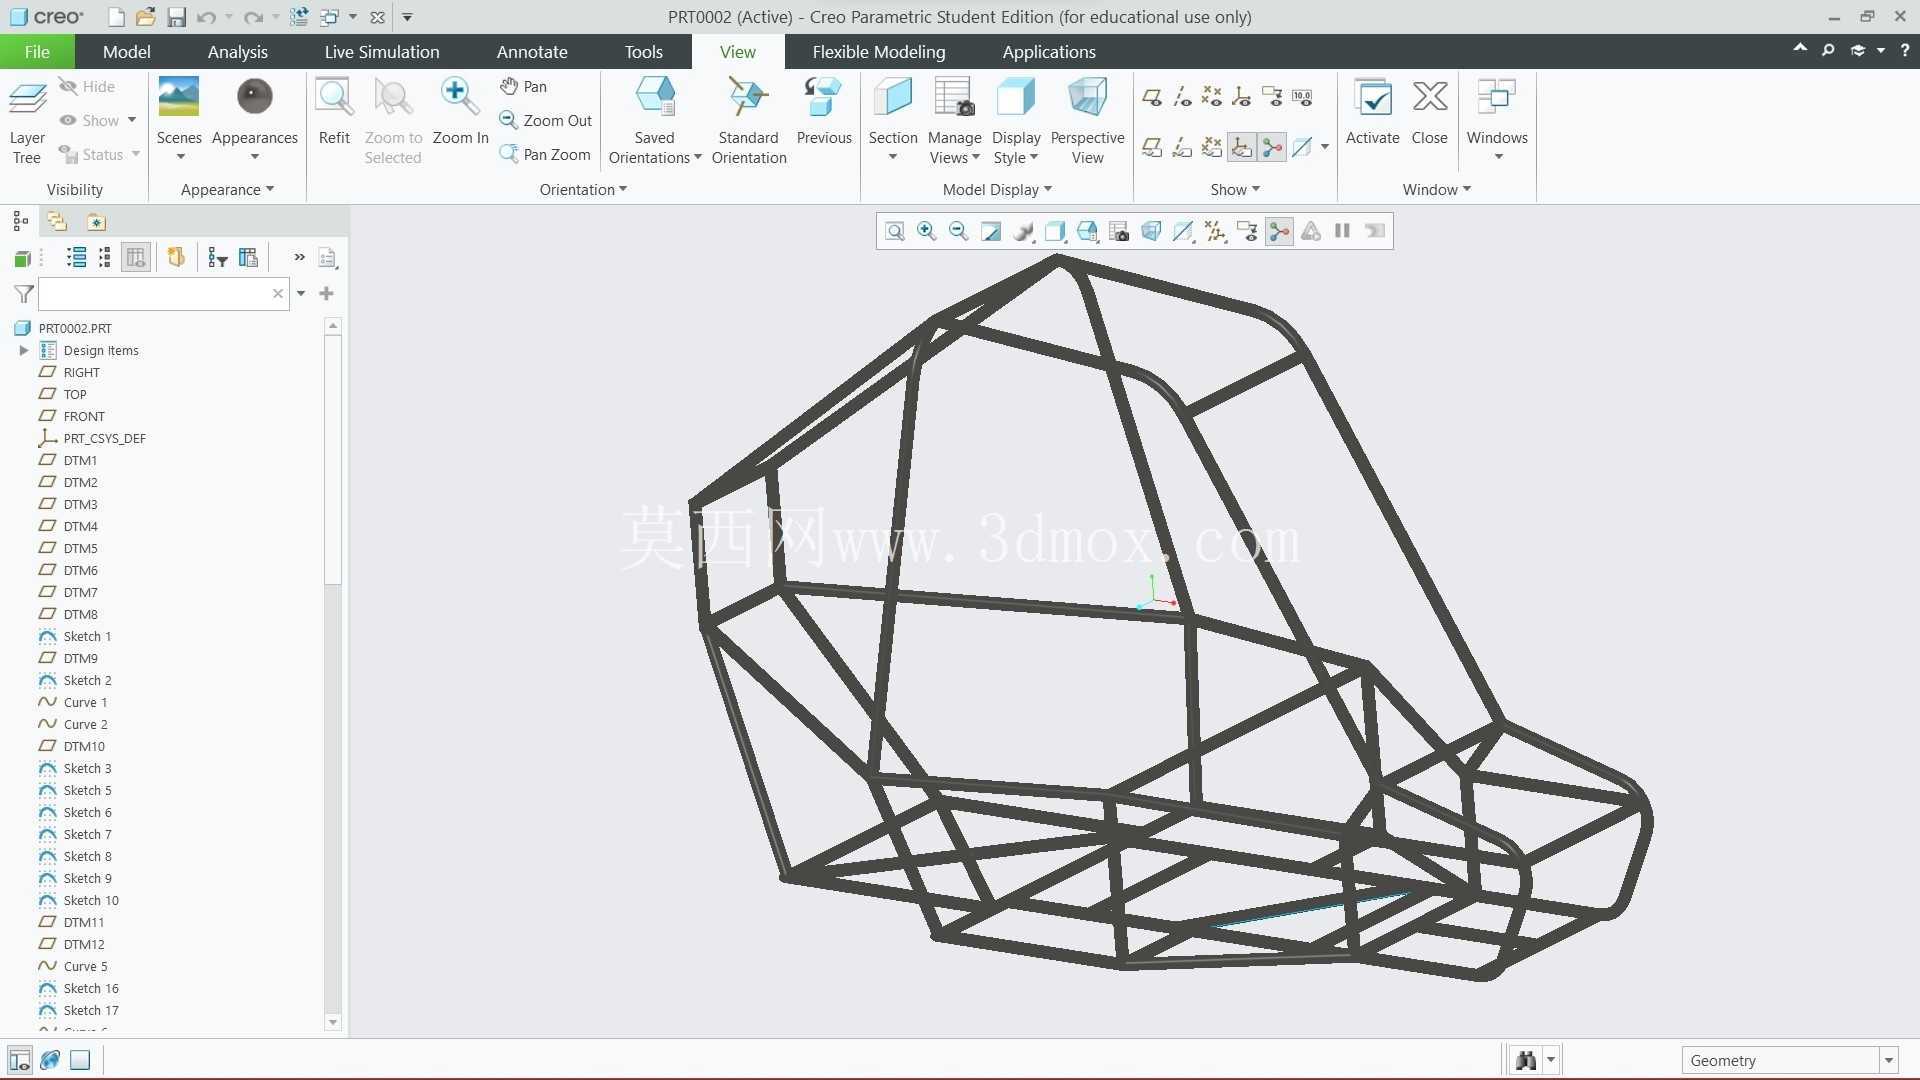Toggle model tree columns display

point(136,258)
